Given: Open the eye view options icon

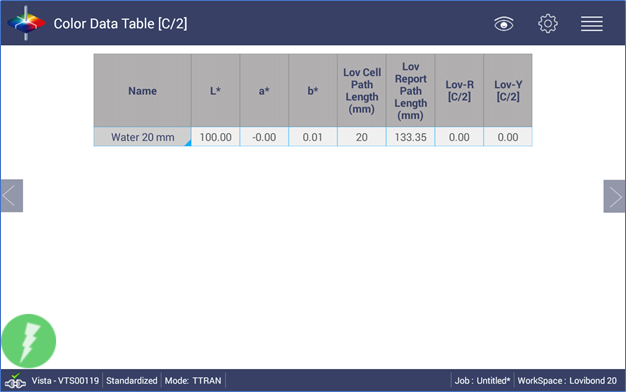Looking at the screenshot, I should coord(503,24).
